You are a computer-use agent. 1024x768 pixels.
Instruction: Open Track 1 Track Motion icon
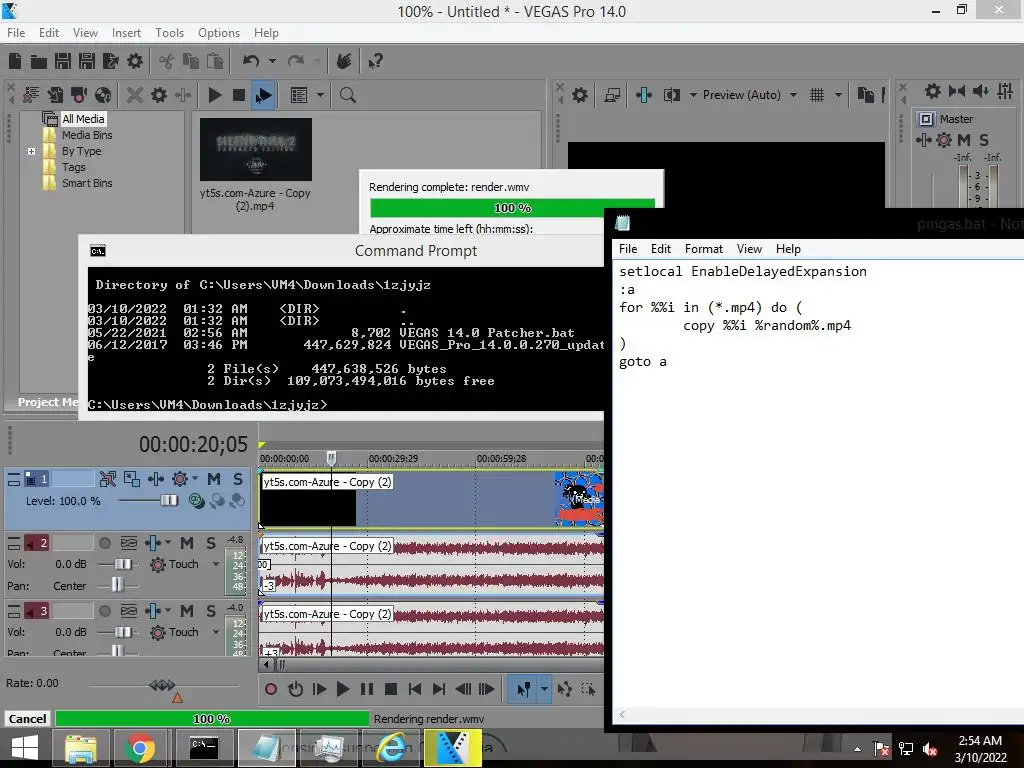(108, 479)
